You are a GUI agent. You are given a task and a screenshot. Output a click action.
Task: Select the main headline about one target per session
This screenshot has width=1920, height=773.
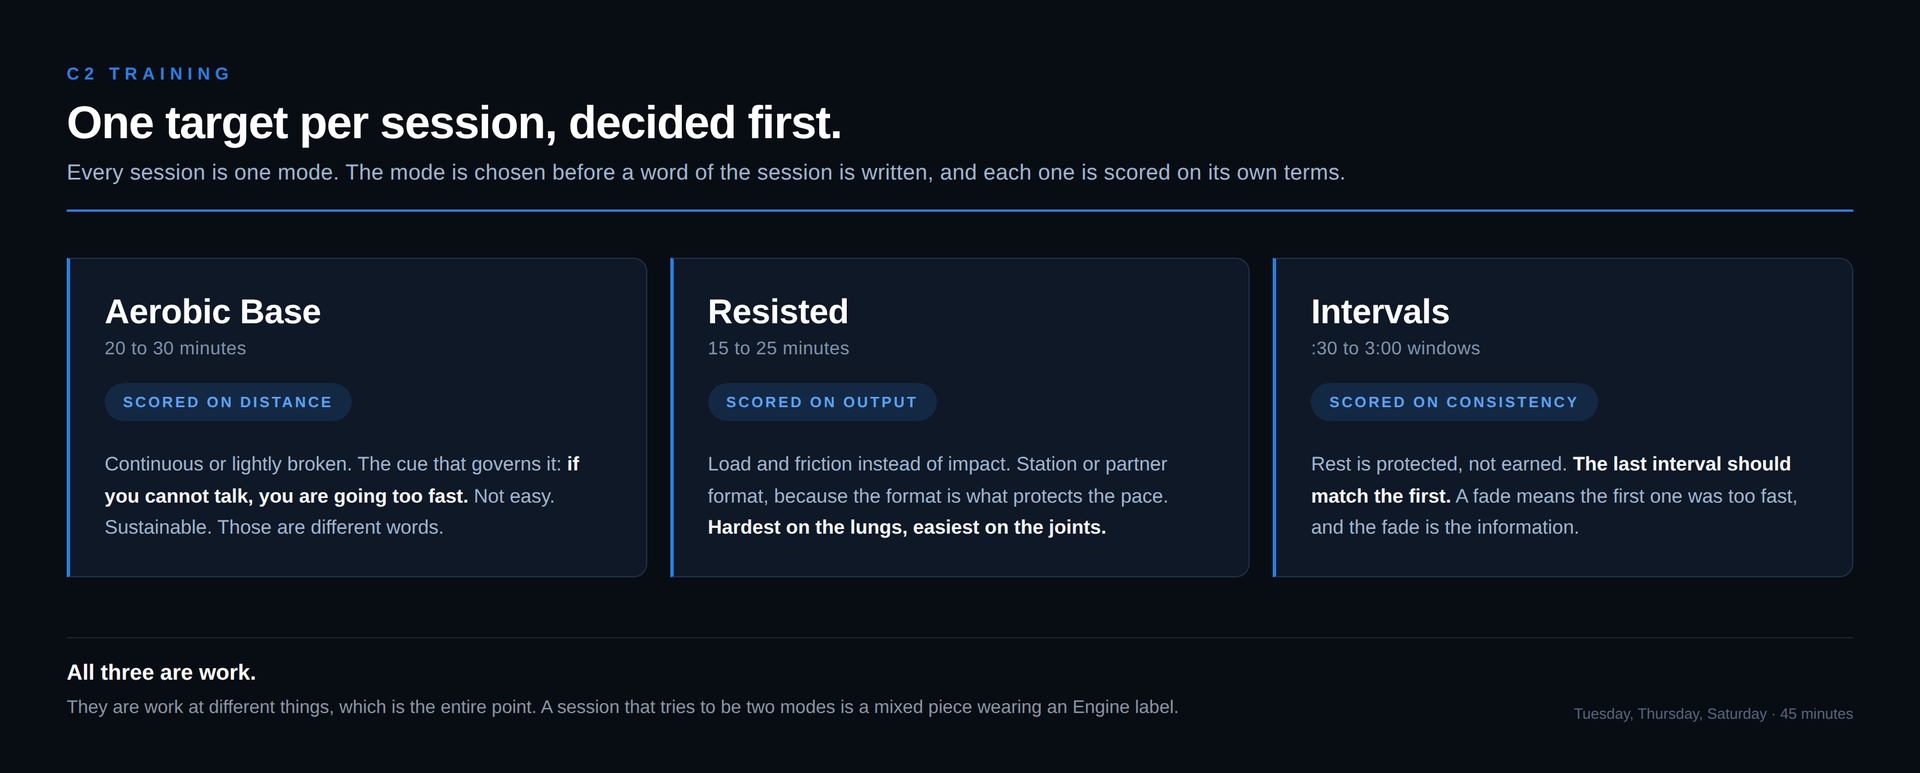pyautogui.click(x=454, y=123)
